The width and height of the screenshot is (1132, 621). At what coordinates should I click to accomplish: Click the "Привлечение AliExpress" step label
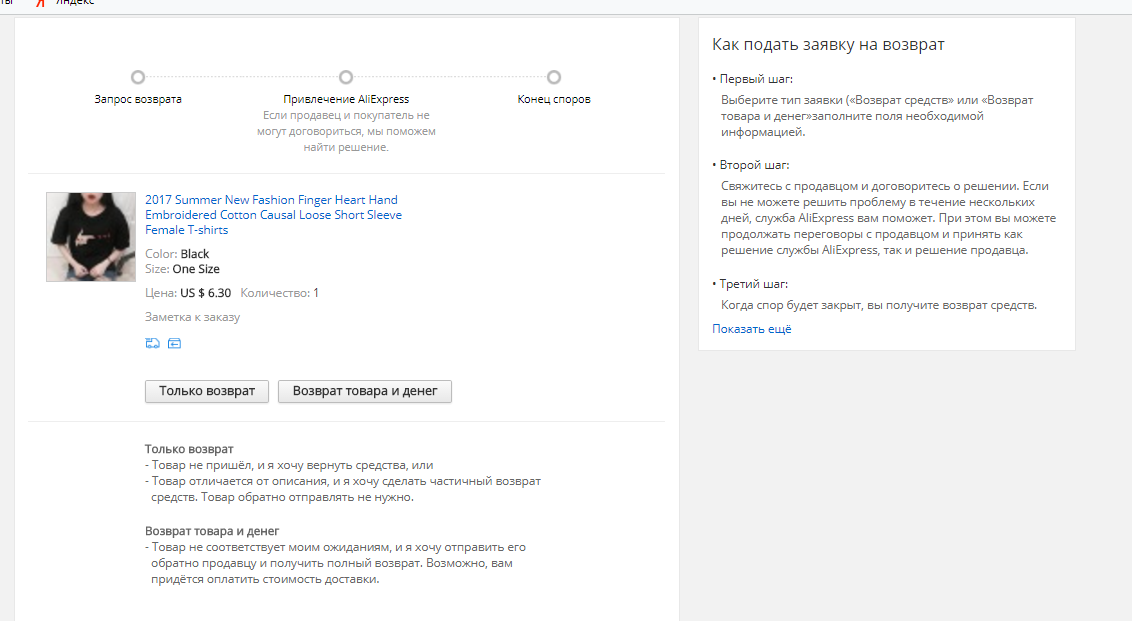pyautogui.click(x=346, y=99)
